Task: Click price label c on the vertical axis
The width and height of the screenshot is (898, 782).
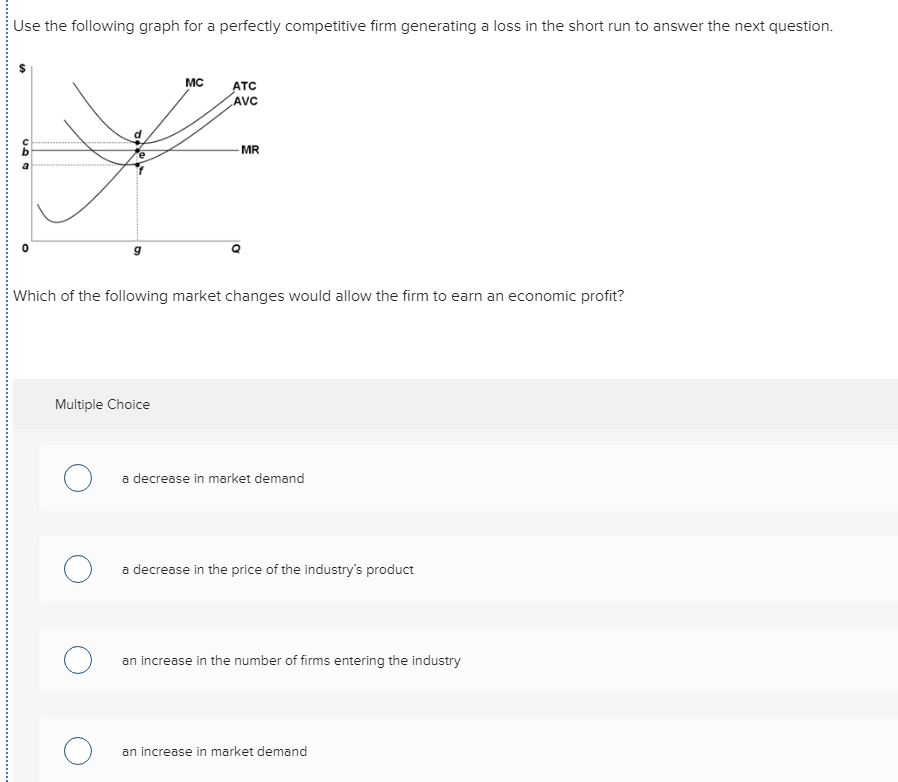Action: coord(26,142)
